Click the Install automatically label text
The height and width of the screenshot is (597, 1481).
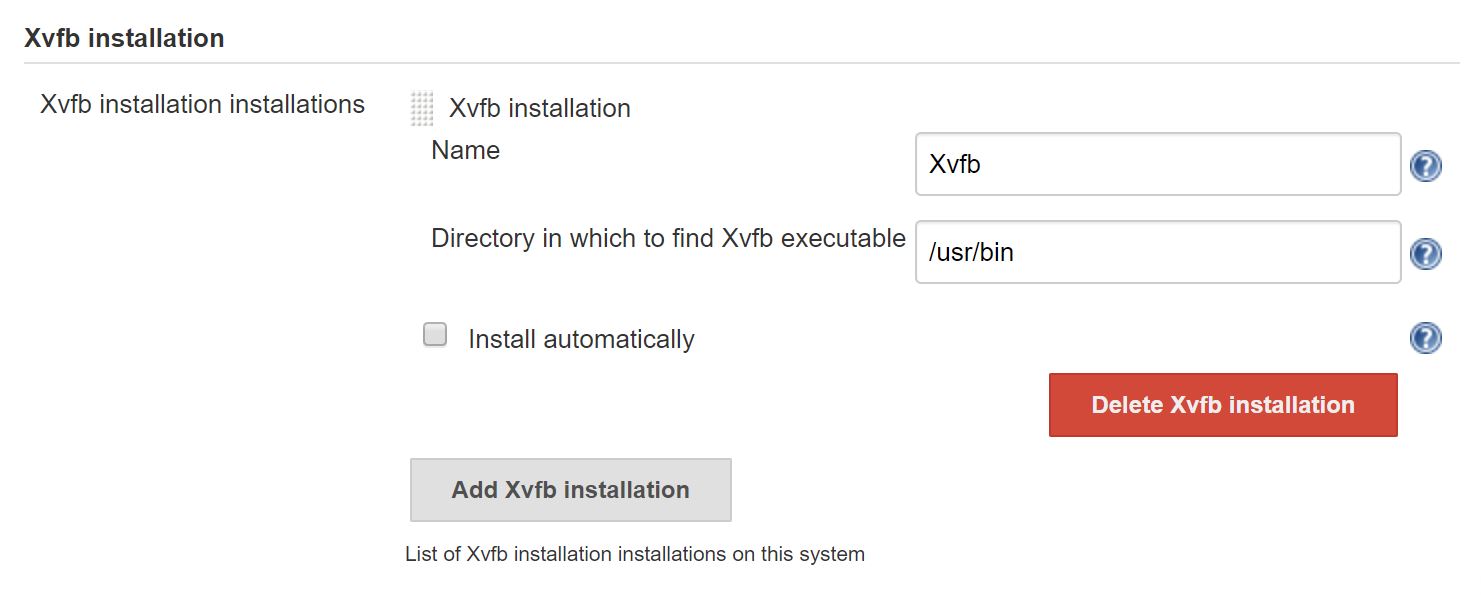(x=581, y=339)
